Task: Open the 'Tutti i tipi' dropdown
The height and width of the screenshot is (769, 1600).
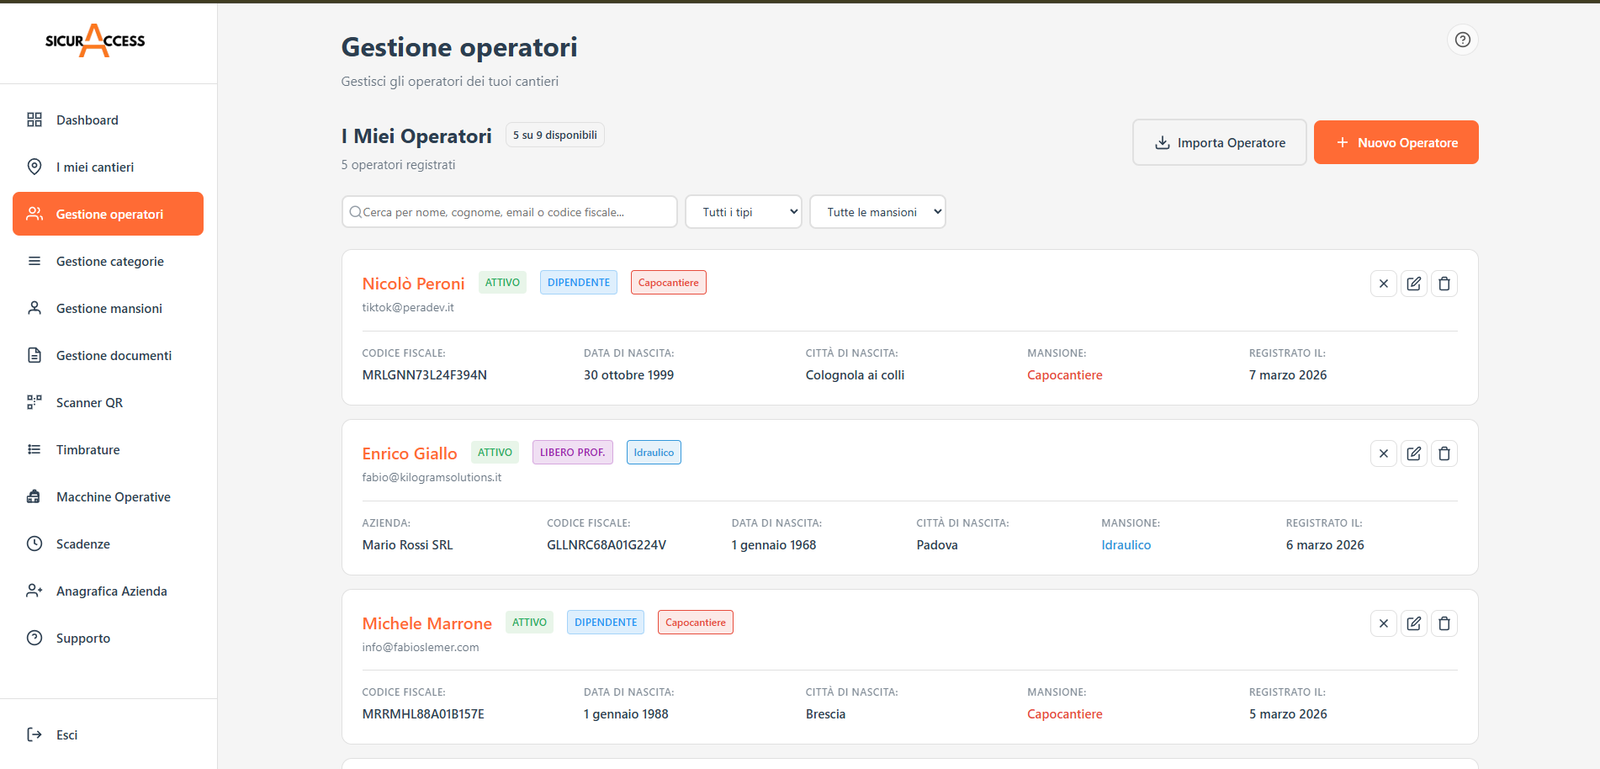Action: point(743,212)
